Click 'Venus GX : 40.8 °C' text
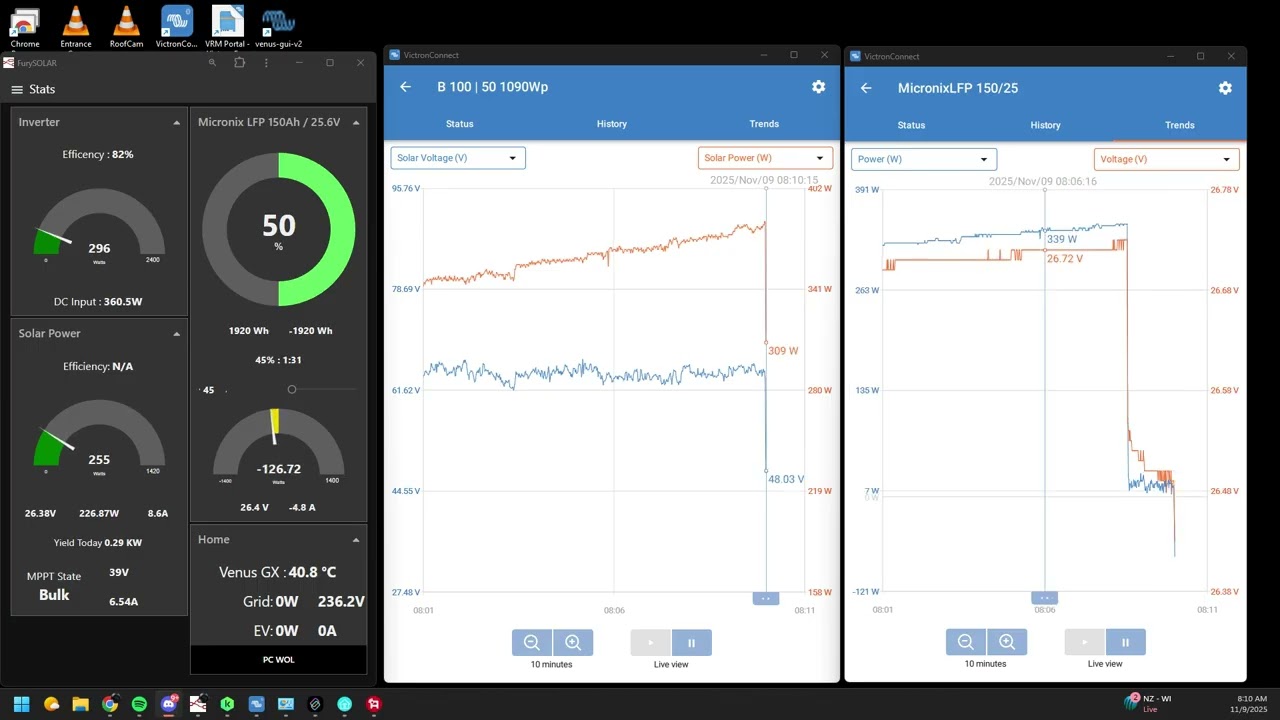The height and width of the screenshot is (720, 1280). 278,573
